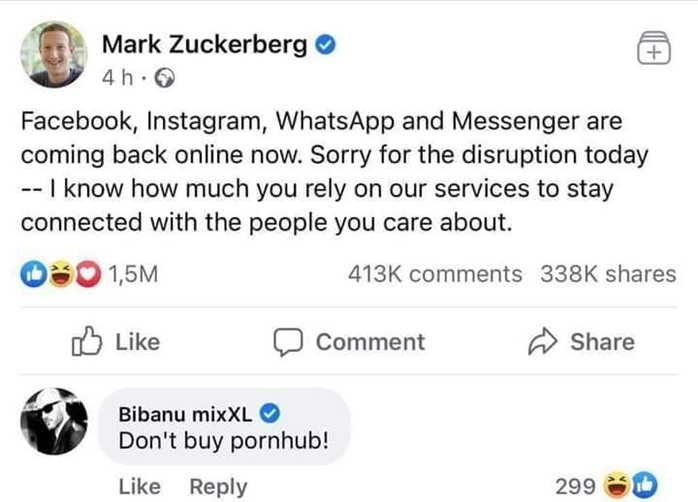The height and width of the screenshot is (502, 698).
Task: Click the thumbs-up Like icon under post
Action: (85, 342)
